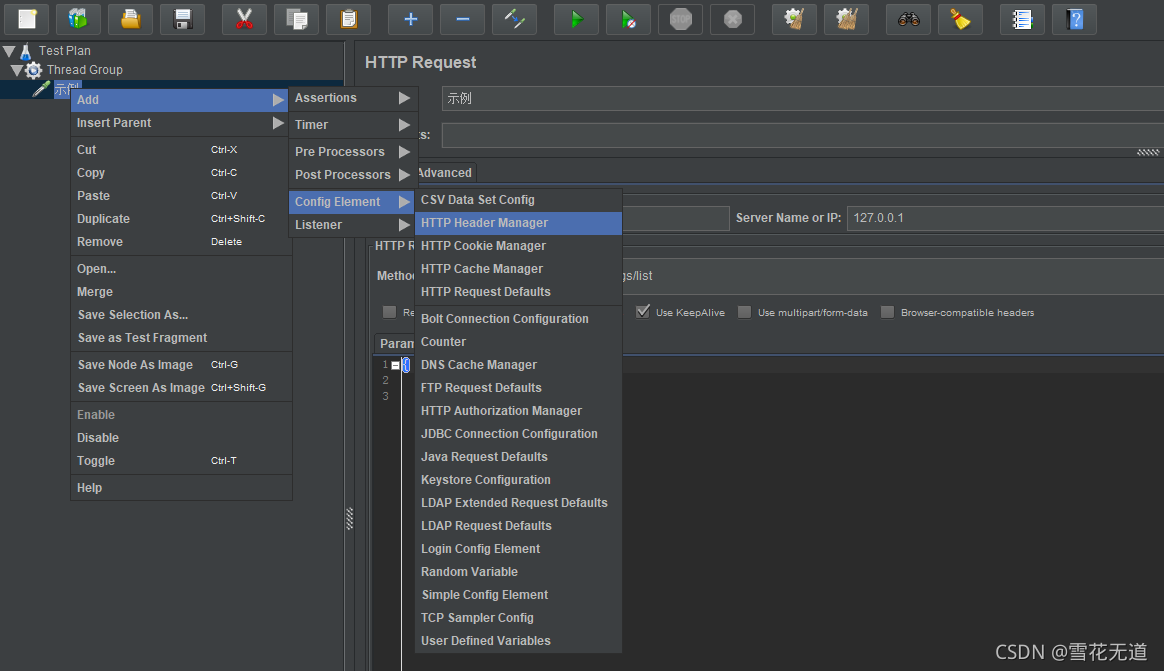Viewport: 1164px width, 671px height.
Task: Choose HTTP Cookie Manager
Action: click(518, 246)
